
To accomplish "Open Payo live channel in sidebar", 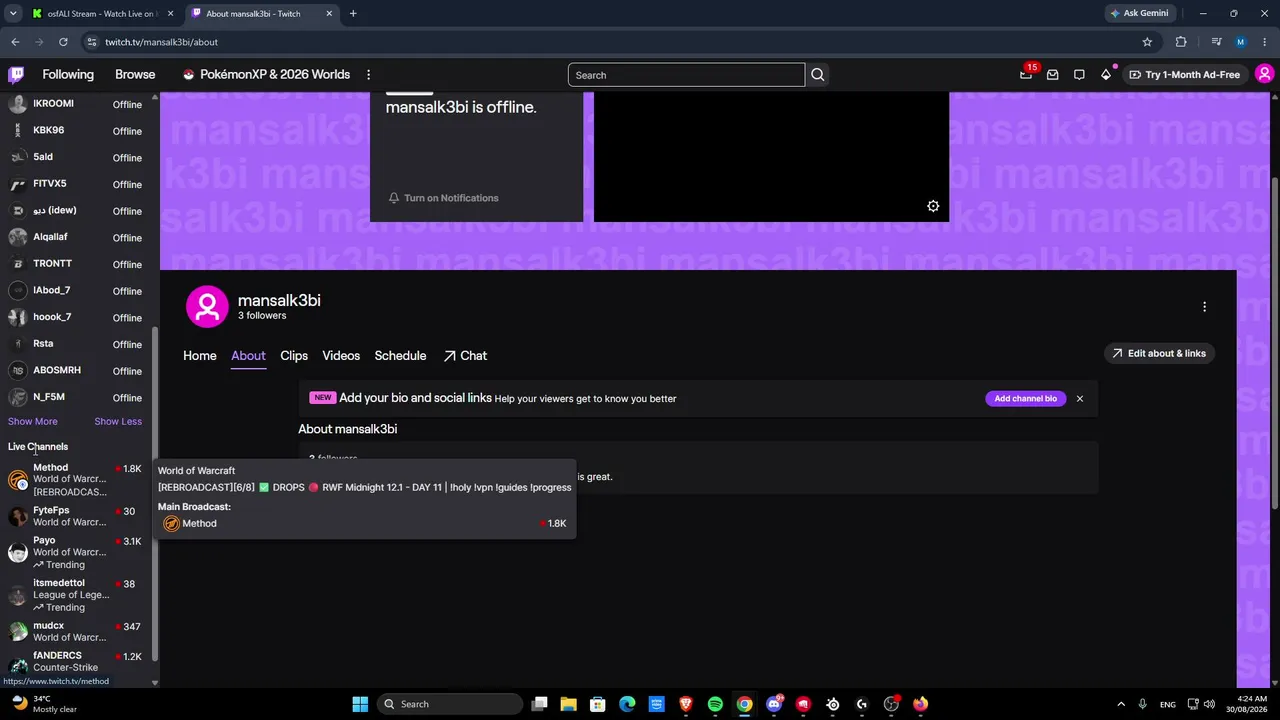I will pos(75,552).
